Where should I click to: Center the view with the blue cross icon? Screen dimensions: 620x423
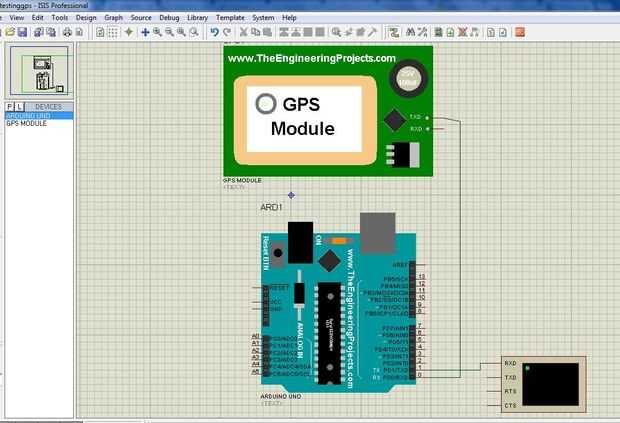pos(146,32)
